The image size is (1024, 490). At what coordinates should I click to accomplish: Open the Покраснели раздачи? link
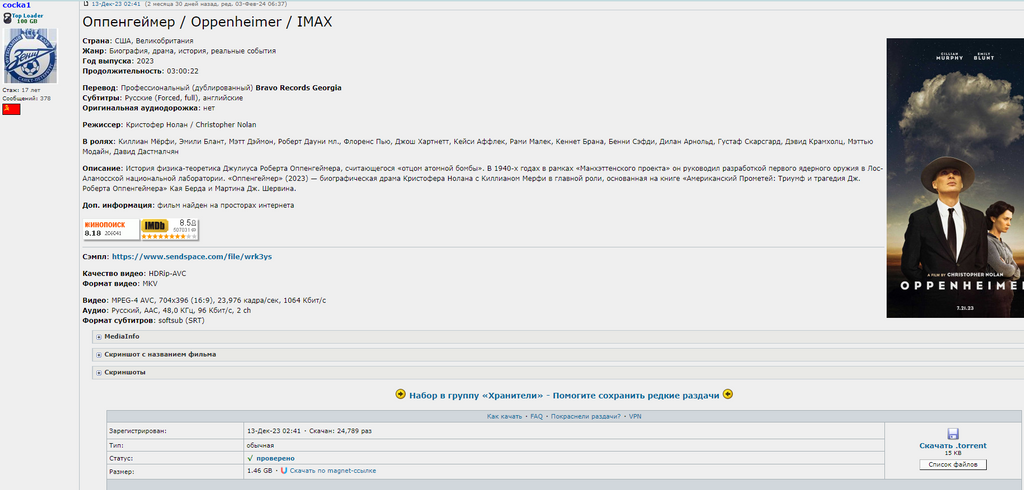[586, 416]
